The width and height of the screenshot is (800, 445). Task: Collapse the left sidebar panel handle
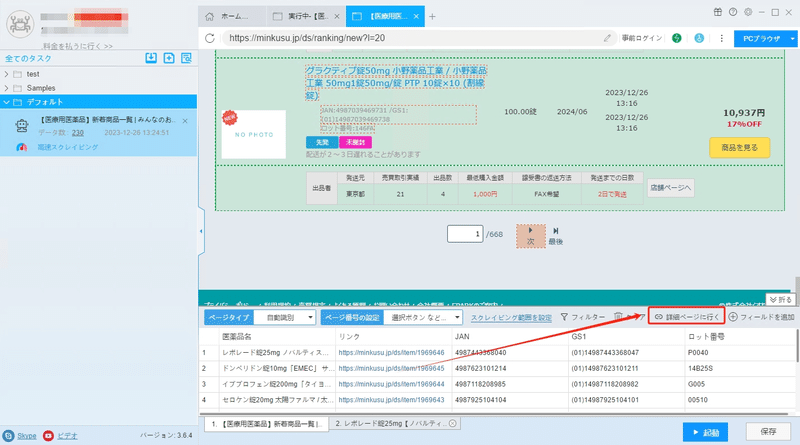pos(201,231)
